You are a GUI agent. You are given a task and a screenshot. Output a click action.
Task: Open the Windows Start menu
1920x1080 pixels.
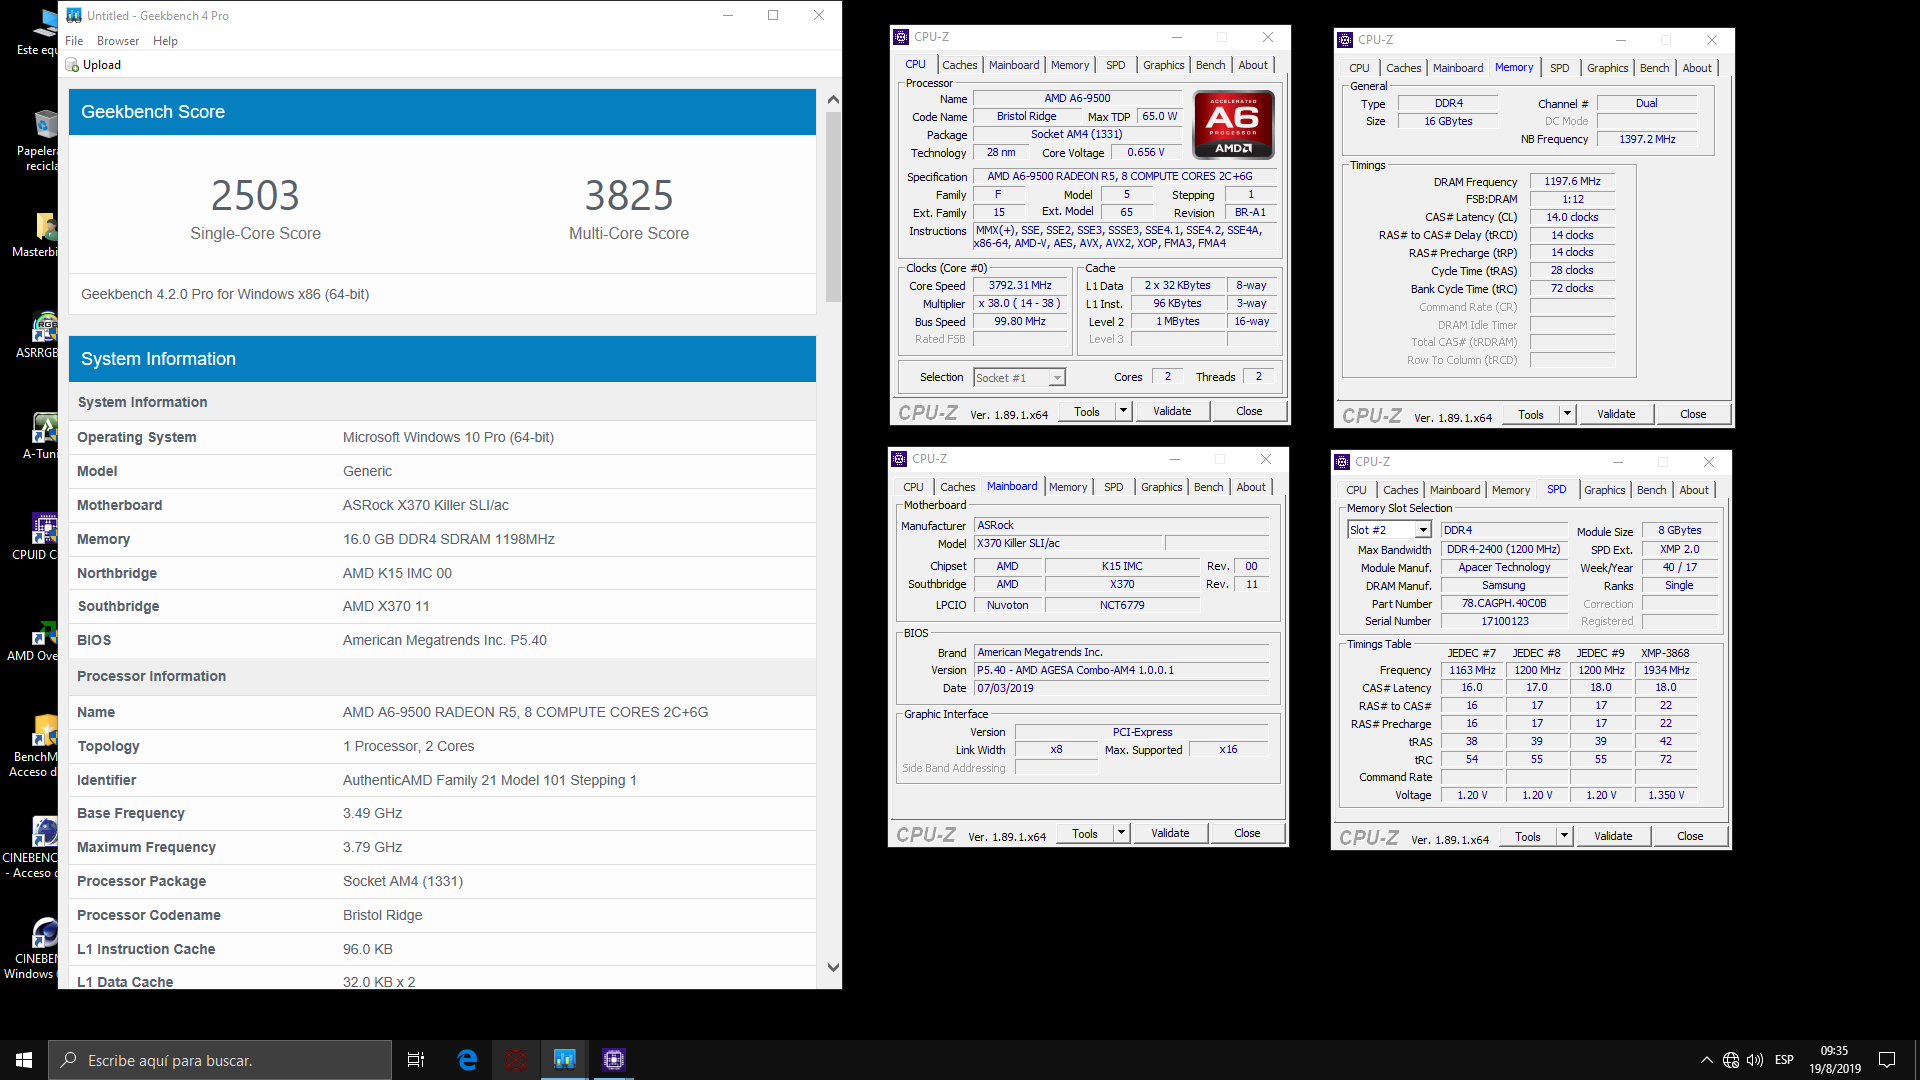24,1060
